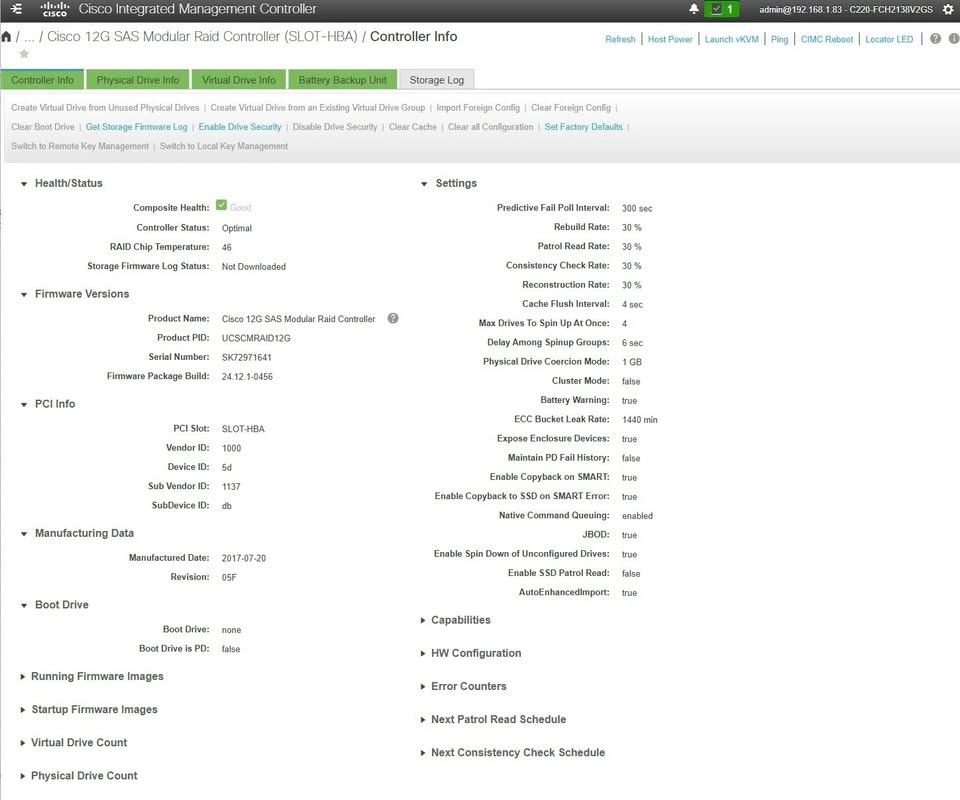Click the 1440 min leak rate value
The width and height of the screenshot is (960, 800).
click(x=640, y=420)
